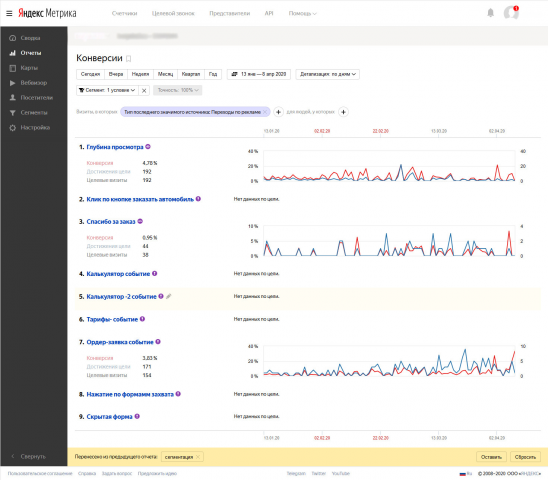
Task: Open the hamburger menu beside Яндекс Метрика
Action: pyautogui.click(x=9, y=13)
